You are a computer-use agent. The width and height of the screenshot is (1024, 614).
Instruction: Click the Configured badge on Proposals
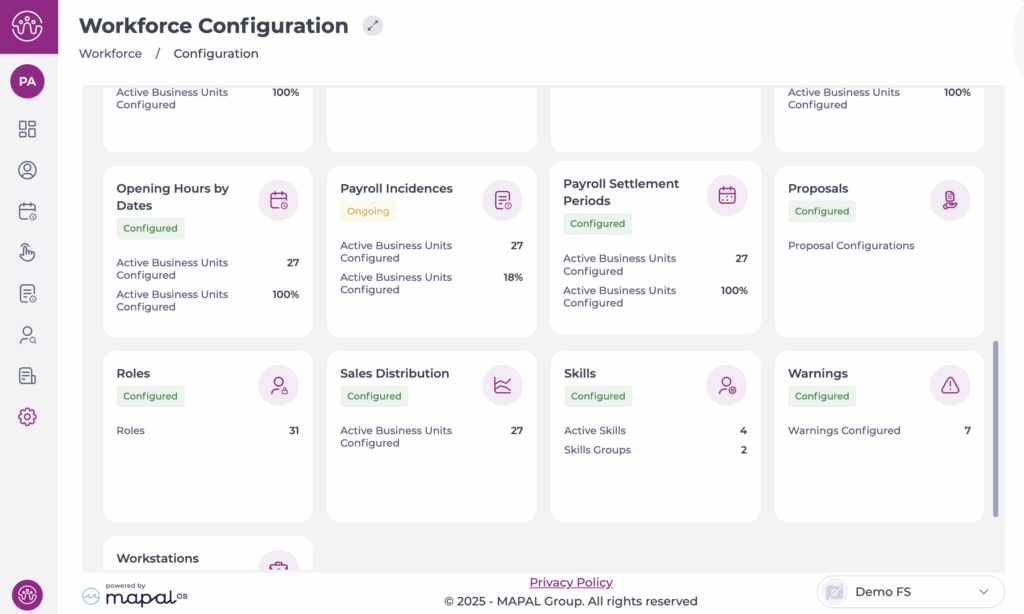[822, 211]
